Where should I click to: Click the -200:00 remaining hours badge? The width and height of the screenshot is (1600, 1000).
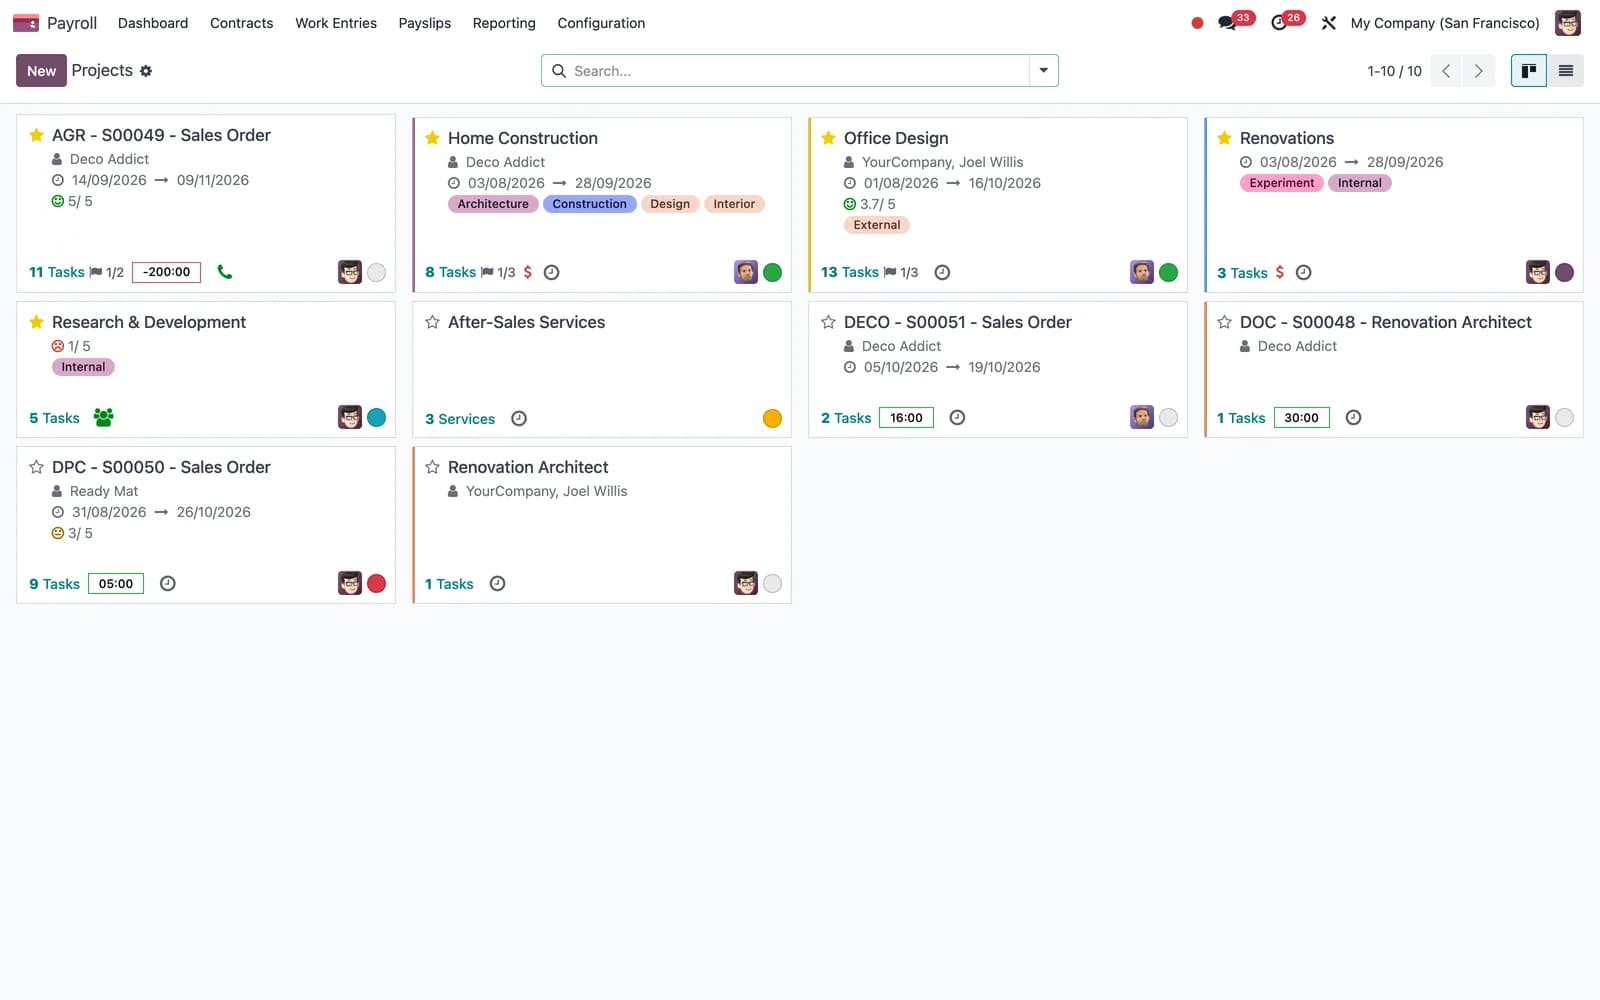(x=167, y=272)
